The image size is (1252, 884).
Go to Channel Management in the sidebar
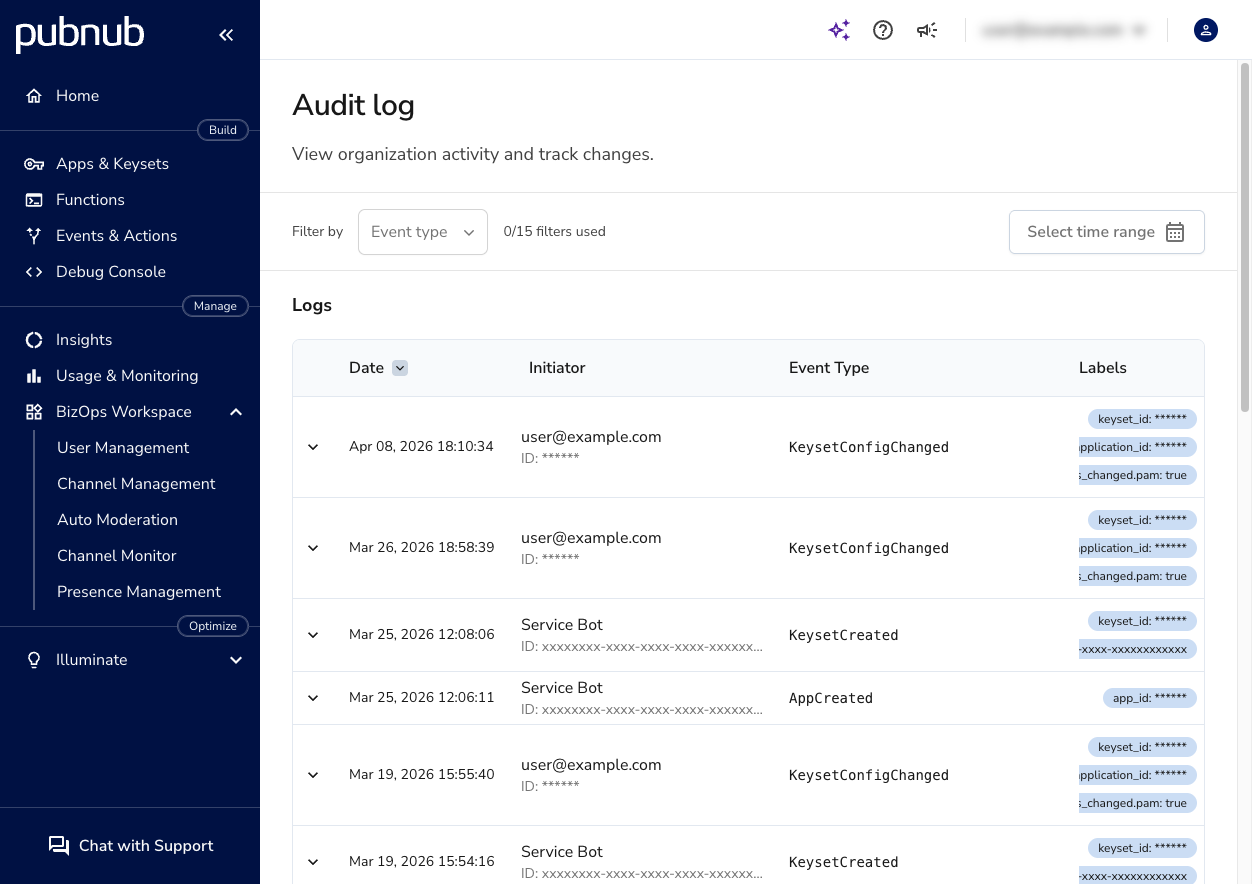pyautogui.click(x=136, y=483)
